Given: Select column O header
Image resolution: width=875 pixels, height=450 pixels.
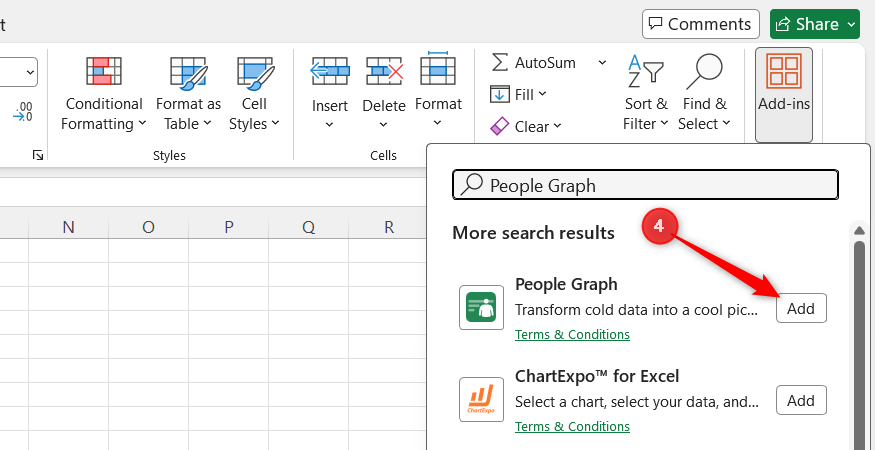Looking at the screenshot, I should click(148, 227).
